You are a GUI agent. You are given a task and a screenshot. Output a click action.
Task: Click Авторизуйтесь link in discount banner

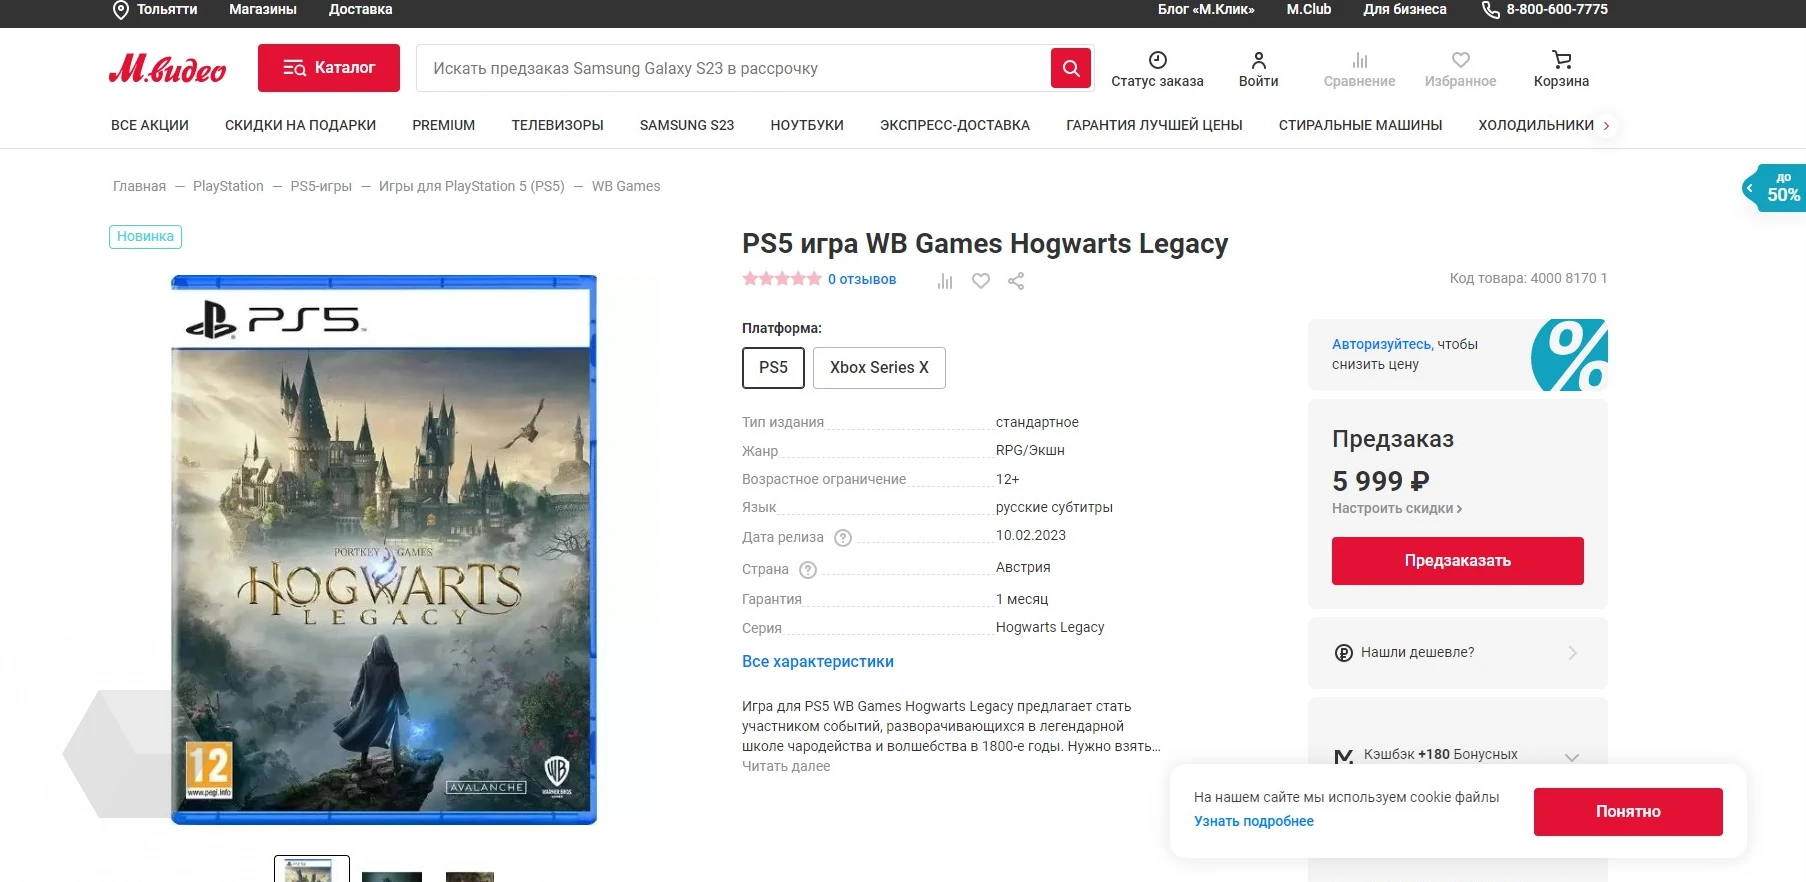[x=1382, y=344]
